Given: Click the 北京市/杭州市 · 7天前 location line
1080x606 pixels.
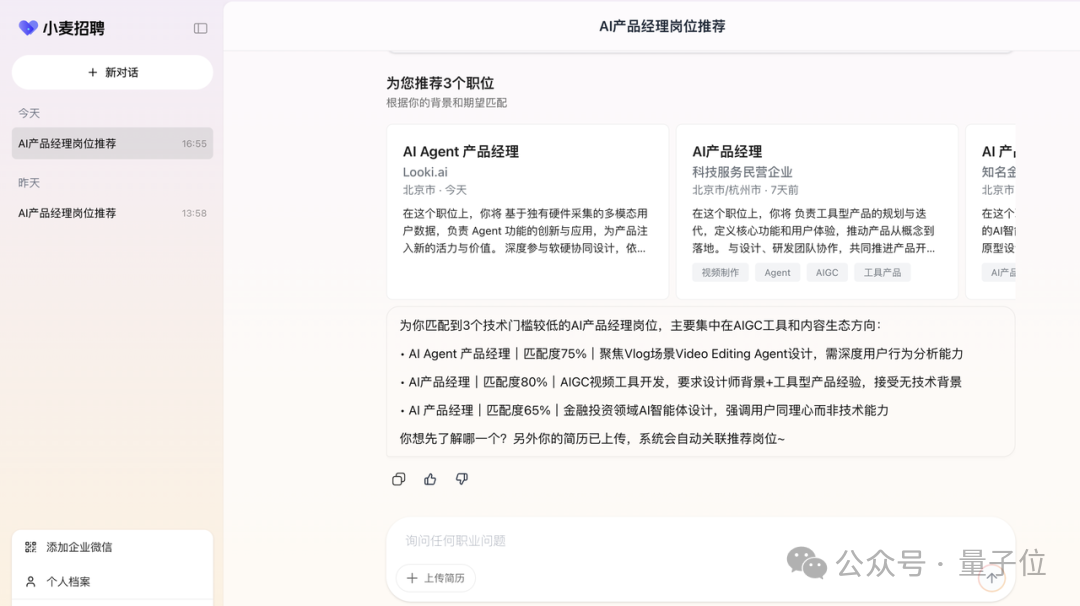Looking at the screenshot, I should pos(745,190).
